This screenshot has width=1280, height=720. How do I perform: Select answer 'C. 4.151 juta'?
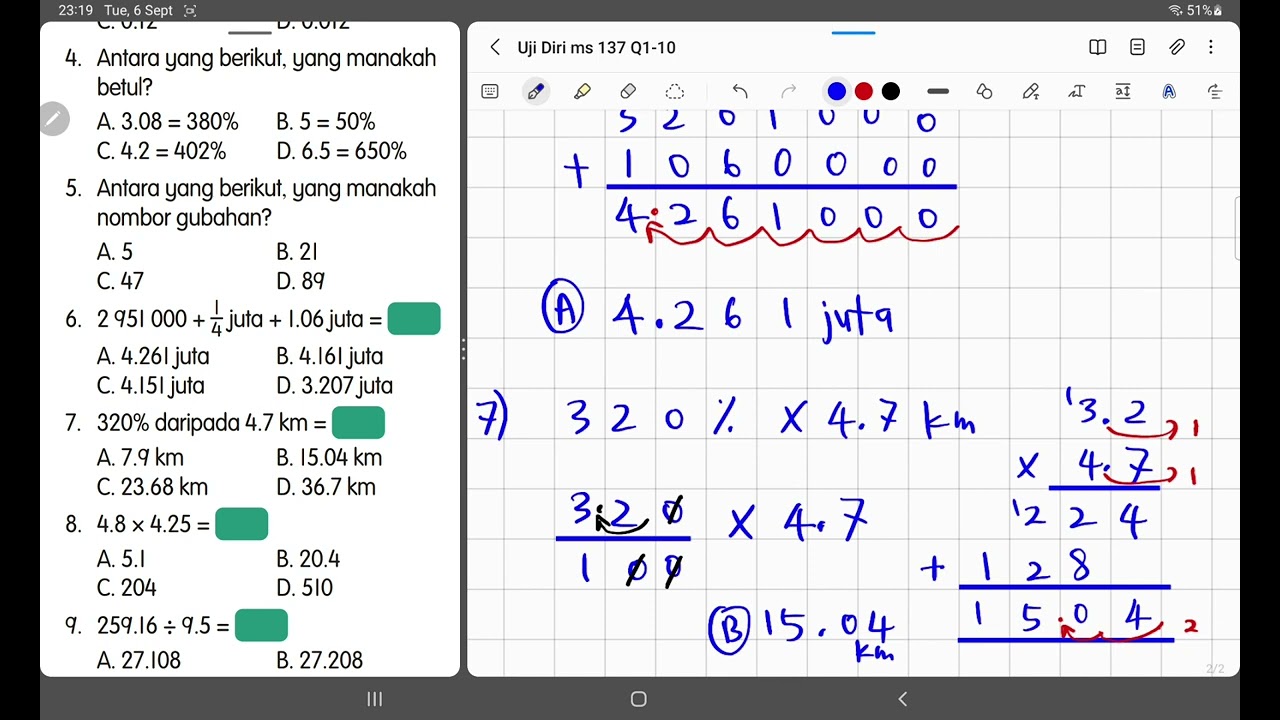pos(151,386)
